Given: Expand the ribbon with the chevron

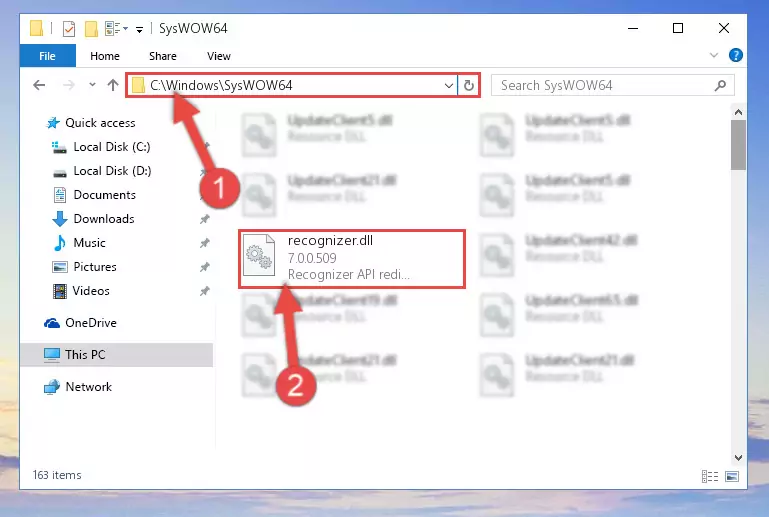Looking at the screenshot, I should 714,55.
